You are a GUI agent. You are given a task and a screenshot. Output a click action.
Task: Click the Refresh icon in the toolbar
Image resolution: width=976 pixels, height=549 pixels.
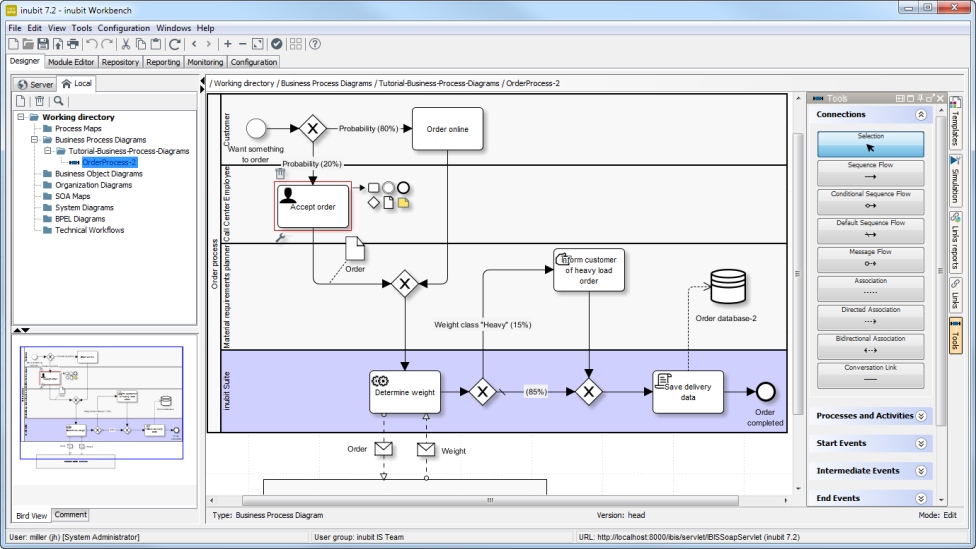click(175, 44)
